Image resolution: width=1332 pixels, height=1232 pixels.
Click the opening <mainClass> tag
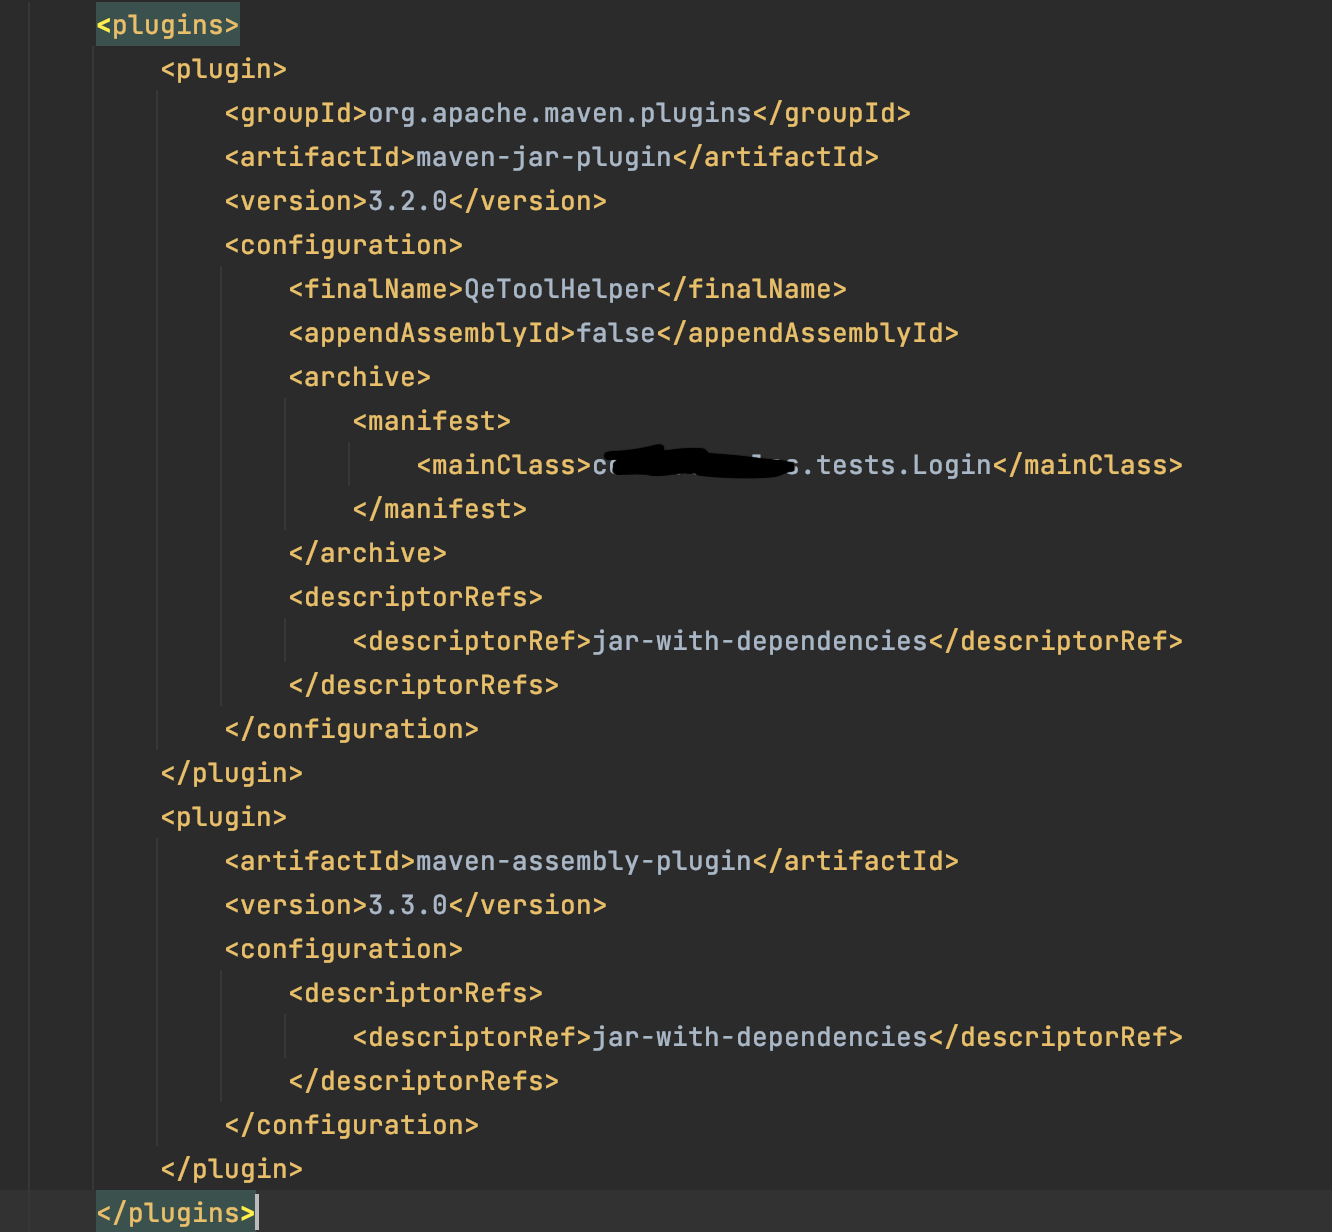505,465
